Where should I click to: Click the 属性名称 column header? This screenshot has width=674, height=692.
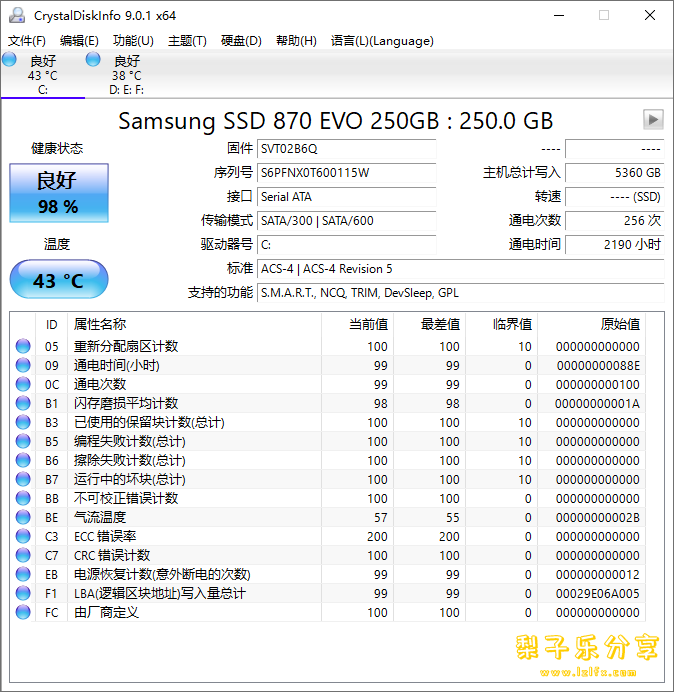(x=195, y=325)
